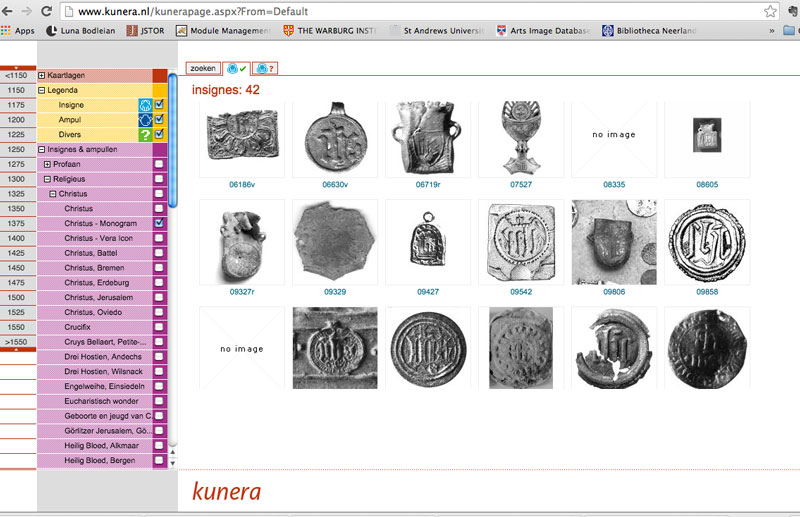The height and width of the screenshot is (517, 800).
Task: Uncheck the Christus - Monogram checkbox
Action: (x=159, y=223)
